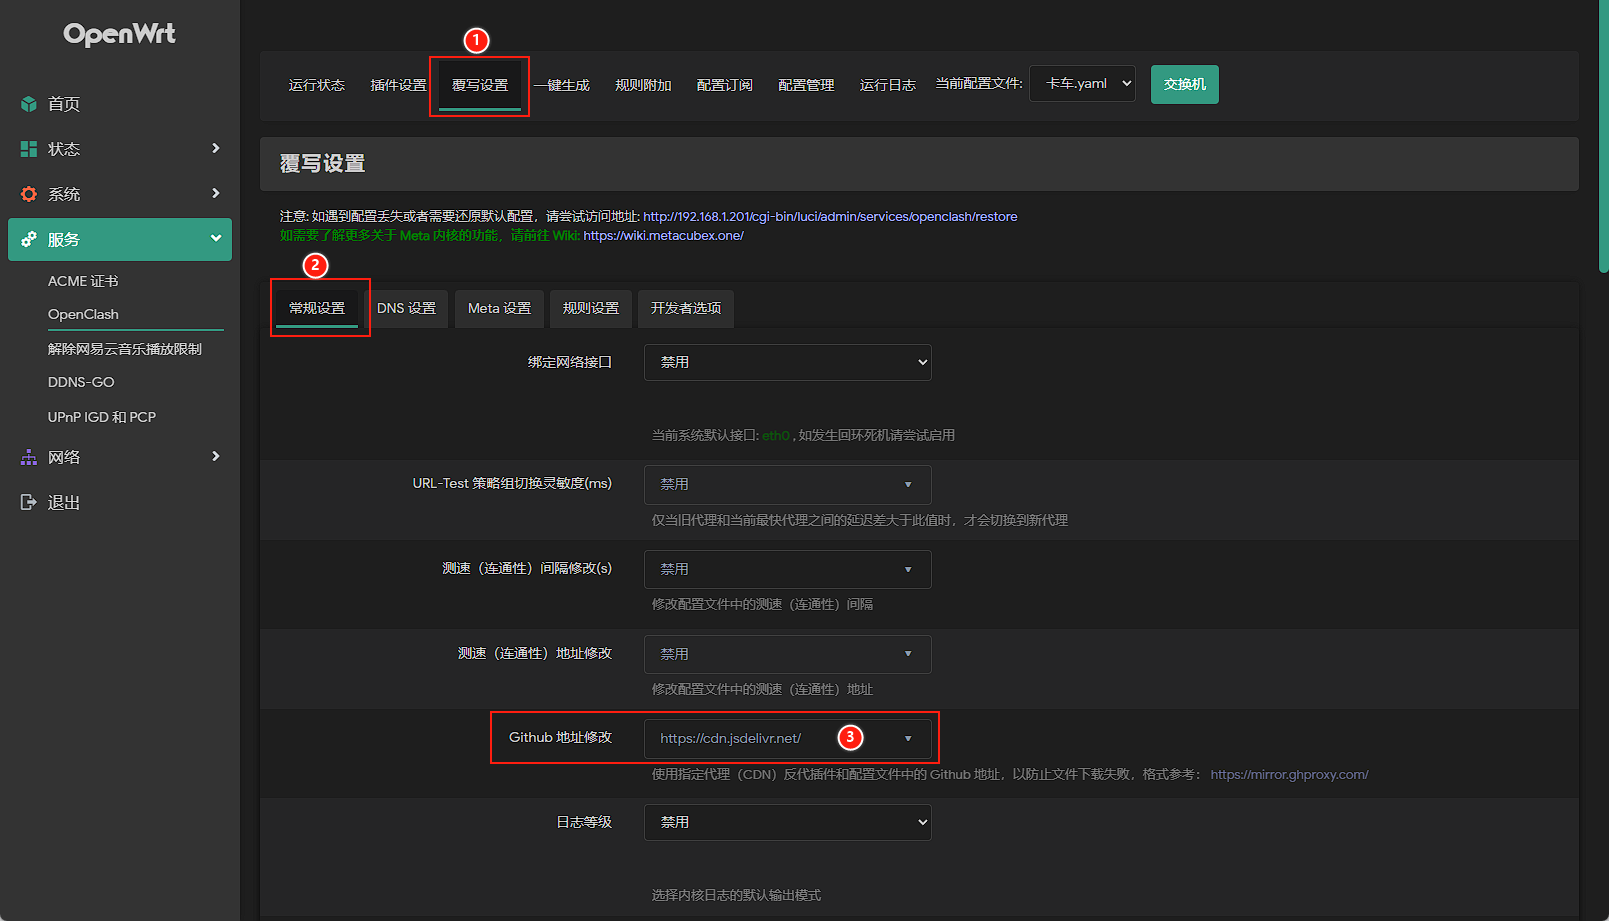This screenshot has width=1609, height=921.
Task: Open ACME 证书 in the sidebar
Action: click(x=83, y=281)
